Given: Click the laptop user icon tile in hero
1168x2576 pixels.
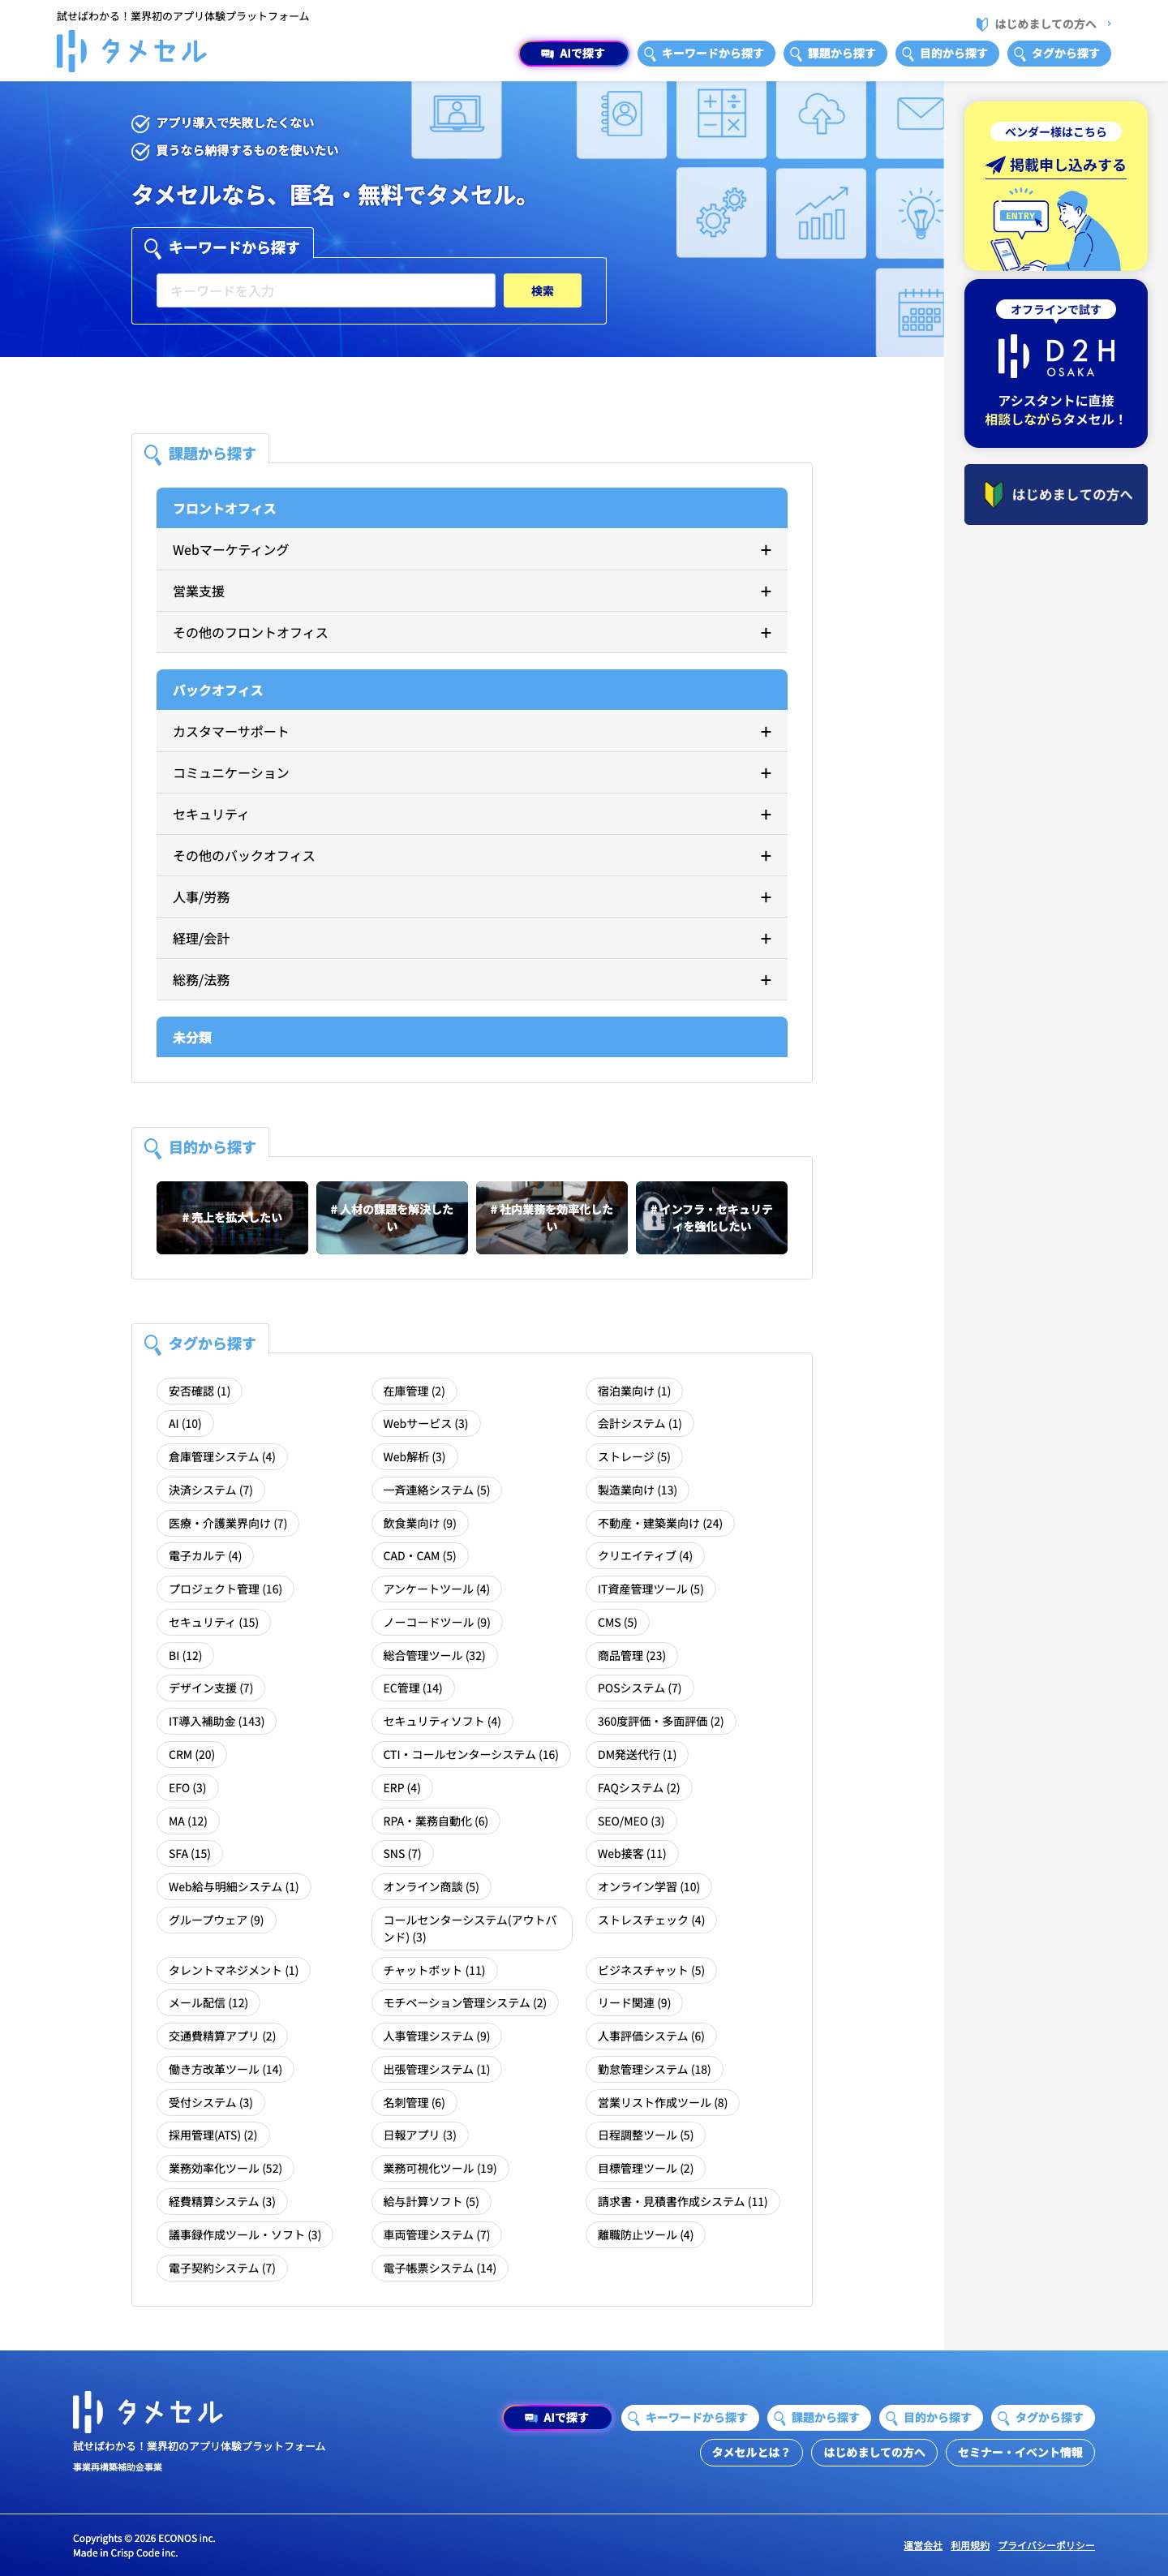Looking at the screenshot, I should 456,115.
